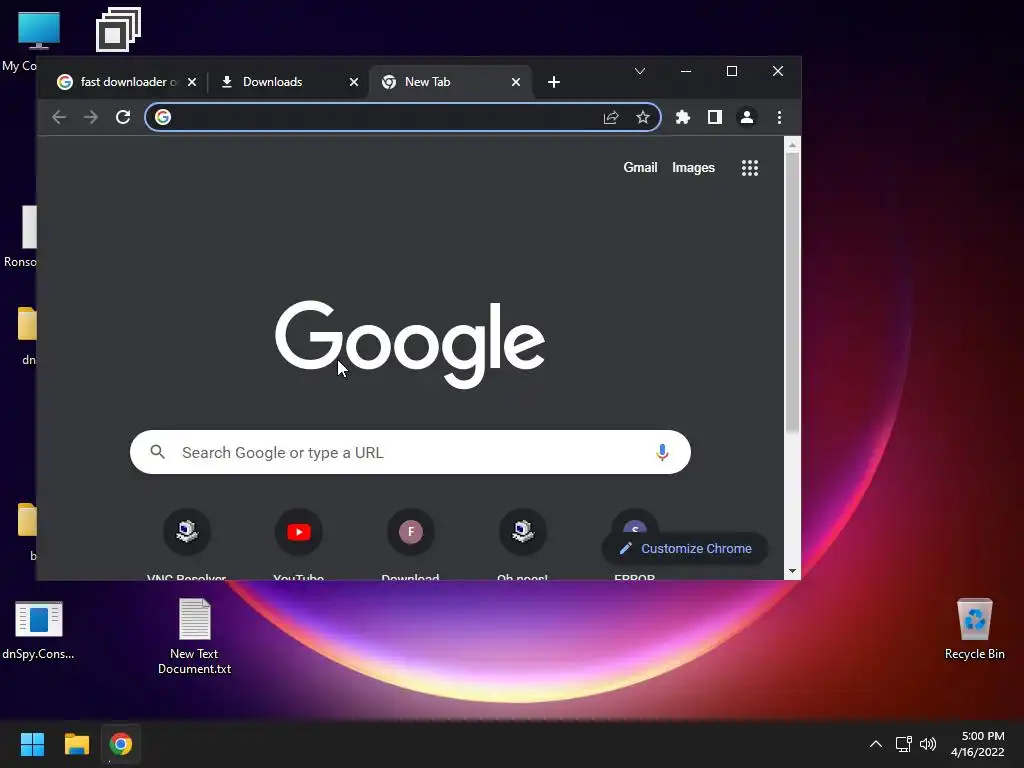Image resolution: width=1024 pixels, height=768 pixels.
Task: Select the dnSpy.Cons... desktop icon
Action: tap(39, 630)
